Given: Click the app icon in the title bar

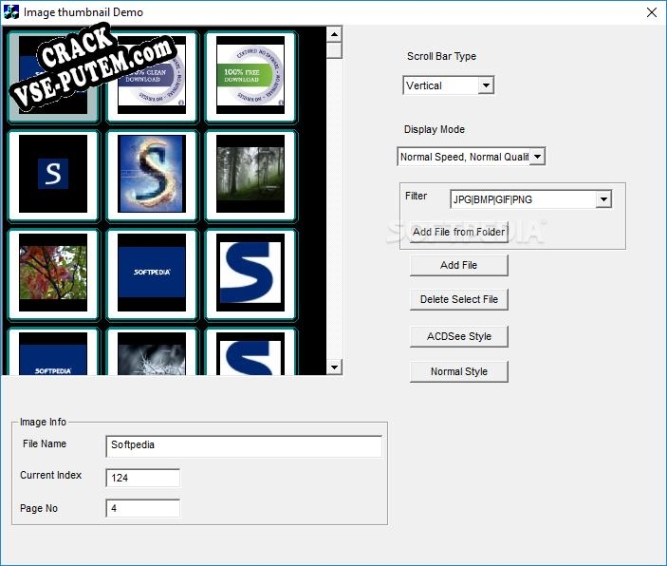Looking at the screenshot, I should (x=12, y=12).
